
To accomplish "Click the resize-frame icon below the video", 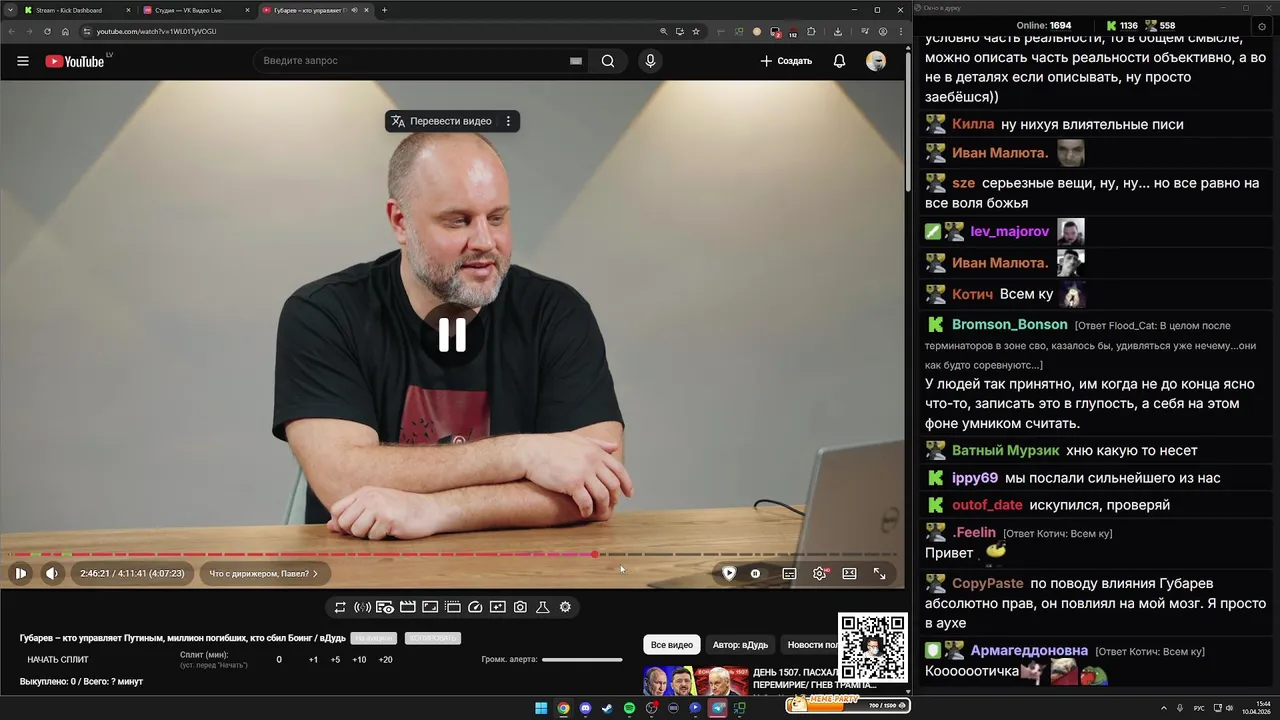I will 430,607.
